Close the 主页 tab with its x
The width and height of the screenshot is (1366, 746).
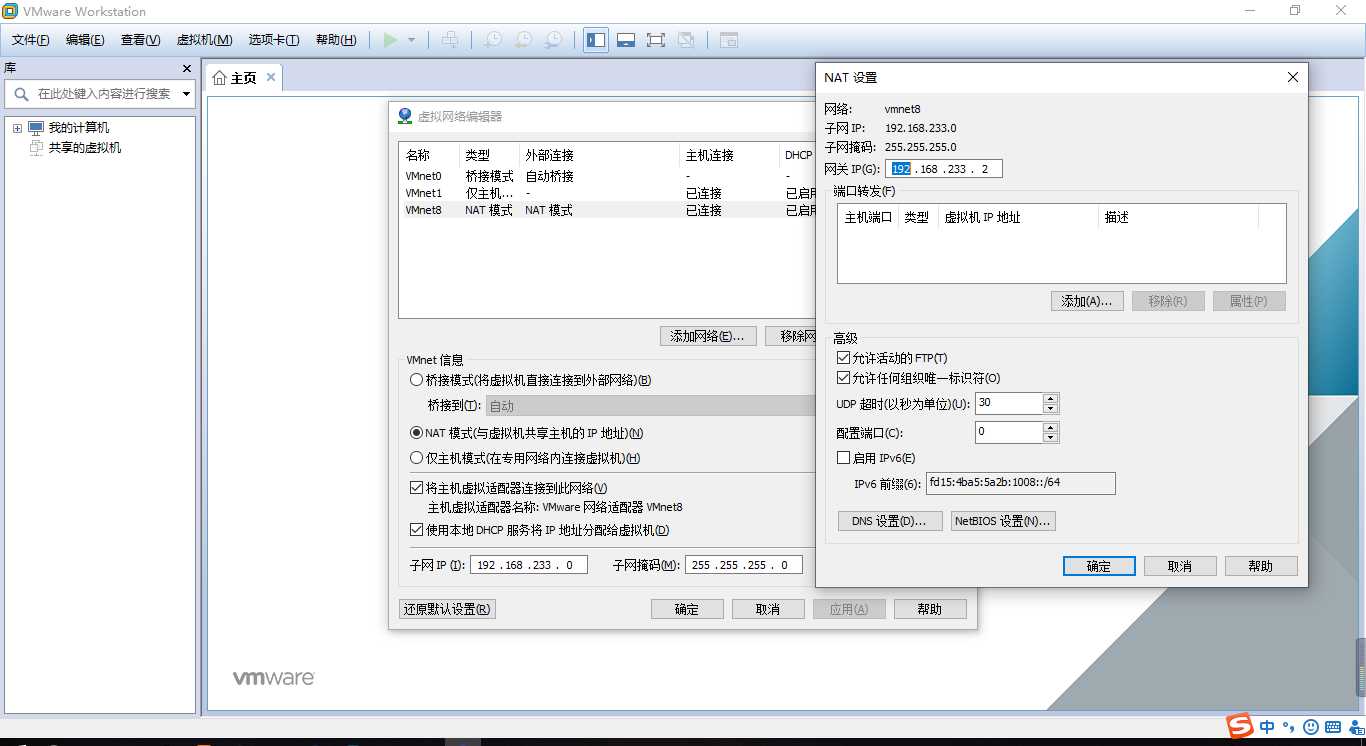270,77
